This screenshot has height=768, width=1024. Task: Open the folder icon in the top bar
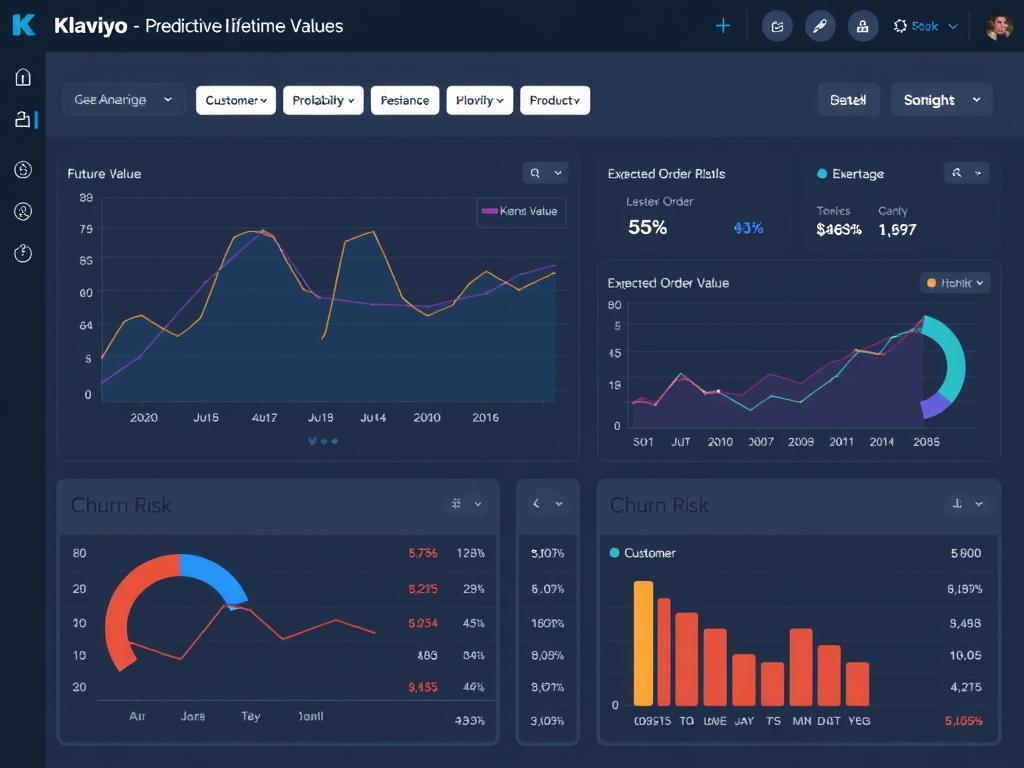click(x=777, y=25)
